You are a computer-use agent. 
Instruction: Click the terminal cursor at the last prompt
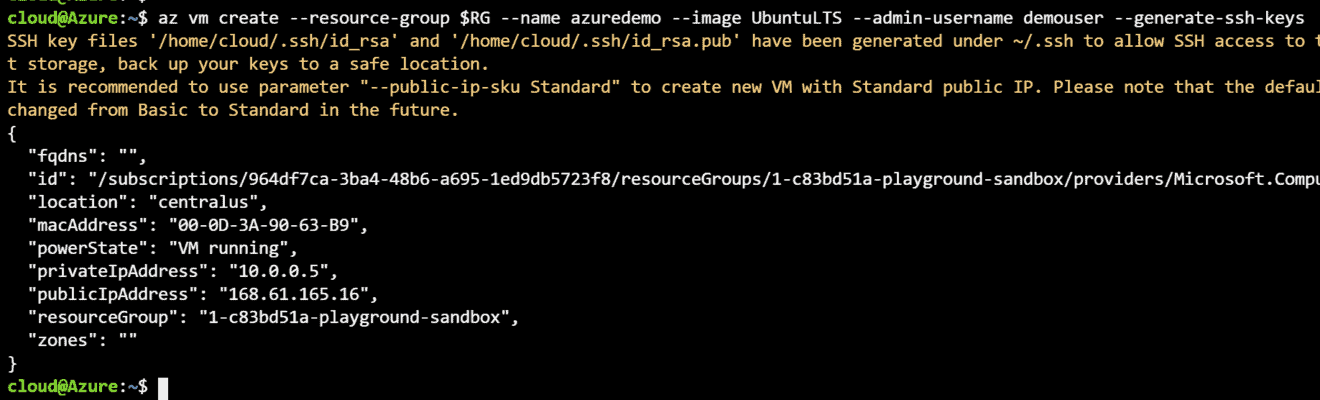(x=163, y=386)
